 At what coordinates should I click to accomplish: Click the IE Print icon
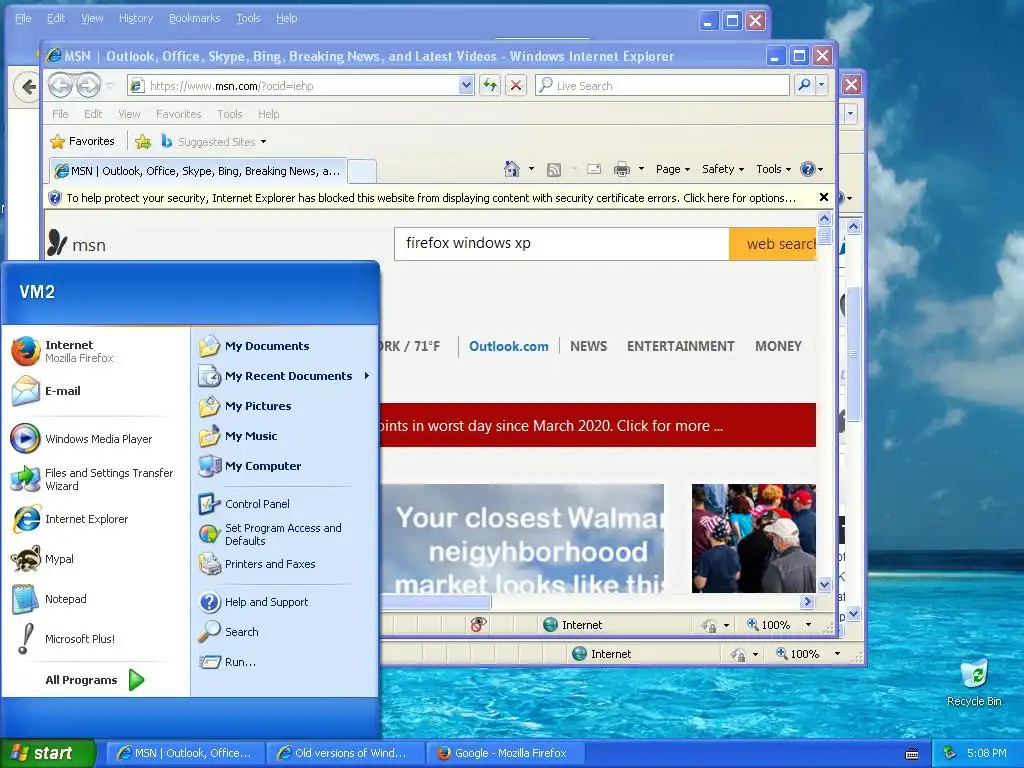[x=622, y=169]
